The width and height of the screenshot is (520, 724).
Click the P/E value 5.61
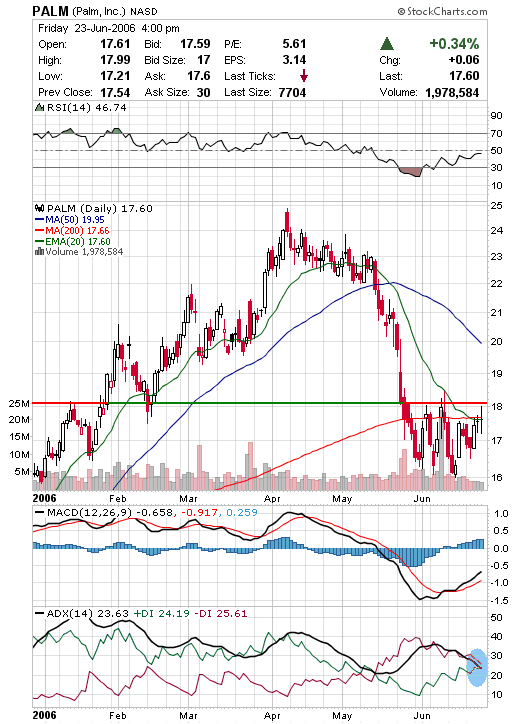point(294,44)
